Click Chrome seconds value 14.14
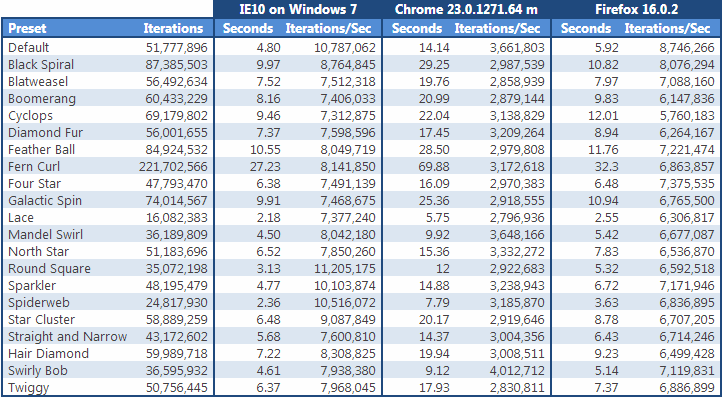Image resolution: width=723 pixels, height=398 pixels. 434,48
